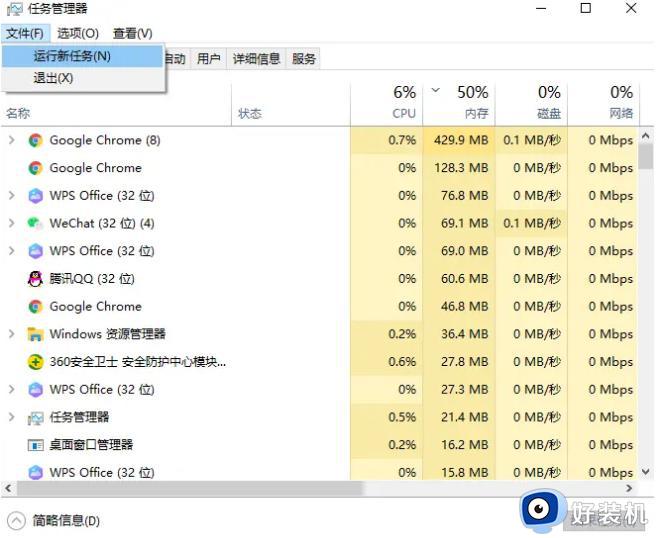Image resolution: width=656 pixels, height=538 pixels.
Task: Maximize the 任务管理器 window
Action: coord(586,8)
